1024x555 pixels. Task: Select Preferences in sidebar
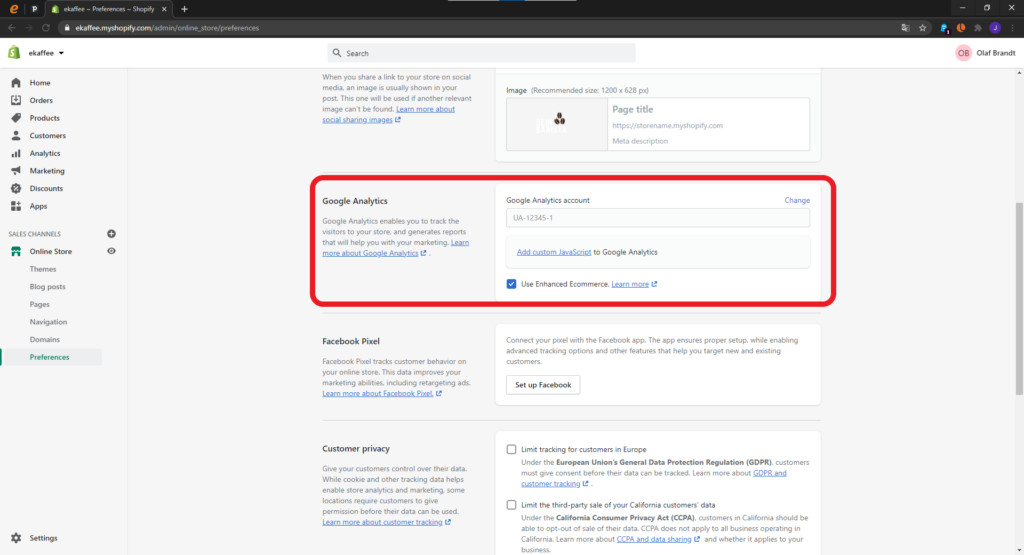click(x=50, y=357)
